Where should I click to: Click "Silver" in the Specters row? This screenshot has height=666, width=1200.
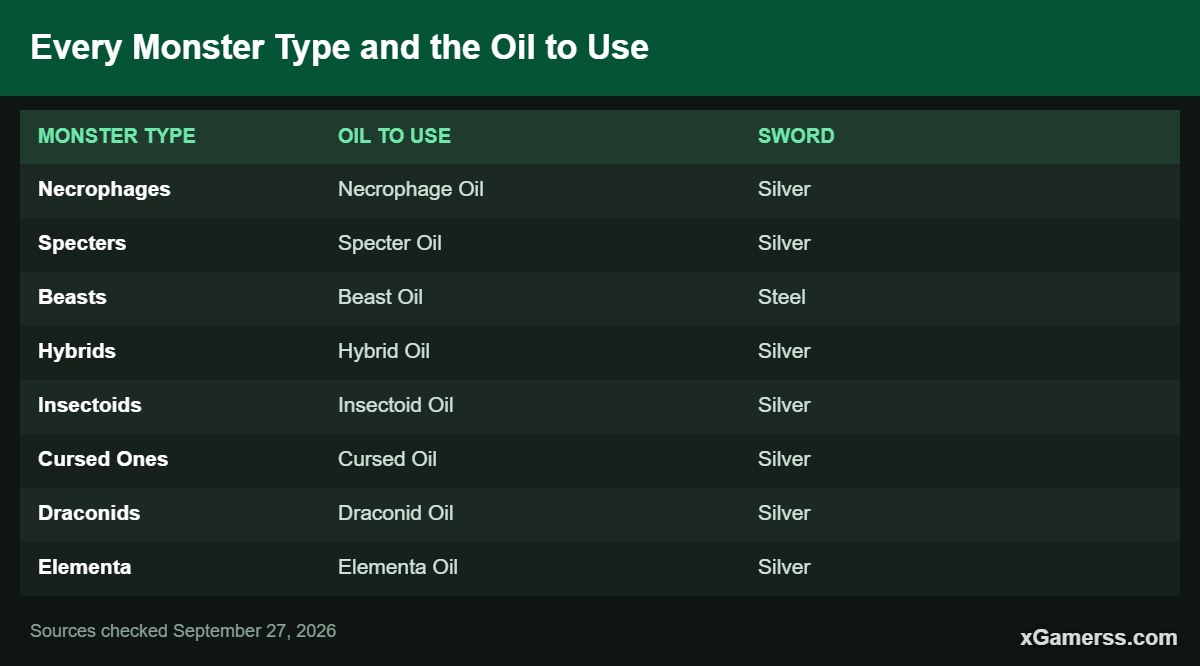click(x=784, y=243)
